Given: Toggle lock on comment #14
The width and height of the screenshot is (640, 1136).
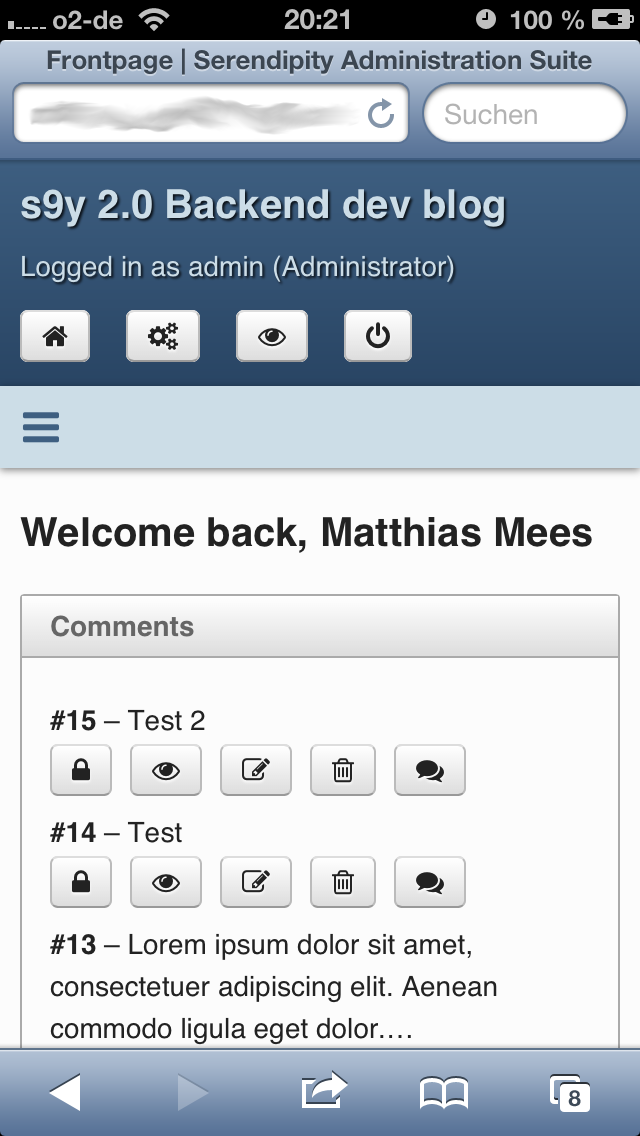Looking at the screenshot, I should 81,882.
